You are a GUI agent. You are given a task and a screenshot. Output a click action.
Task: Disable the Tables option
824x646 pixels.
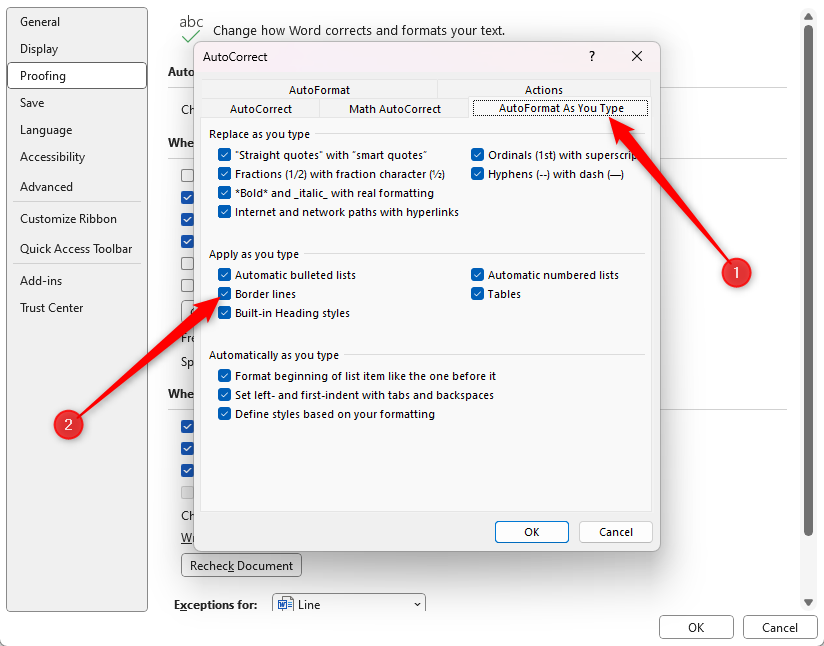[478, 294]
